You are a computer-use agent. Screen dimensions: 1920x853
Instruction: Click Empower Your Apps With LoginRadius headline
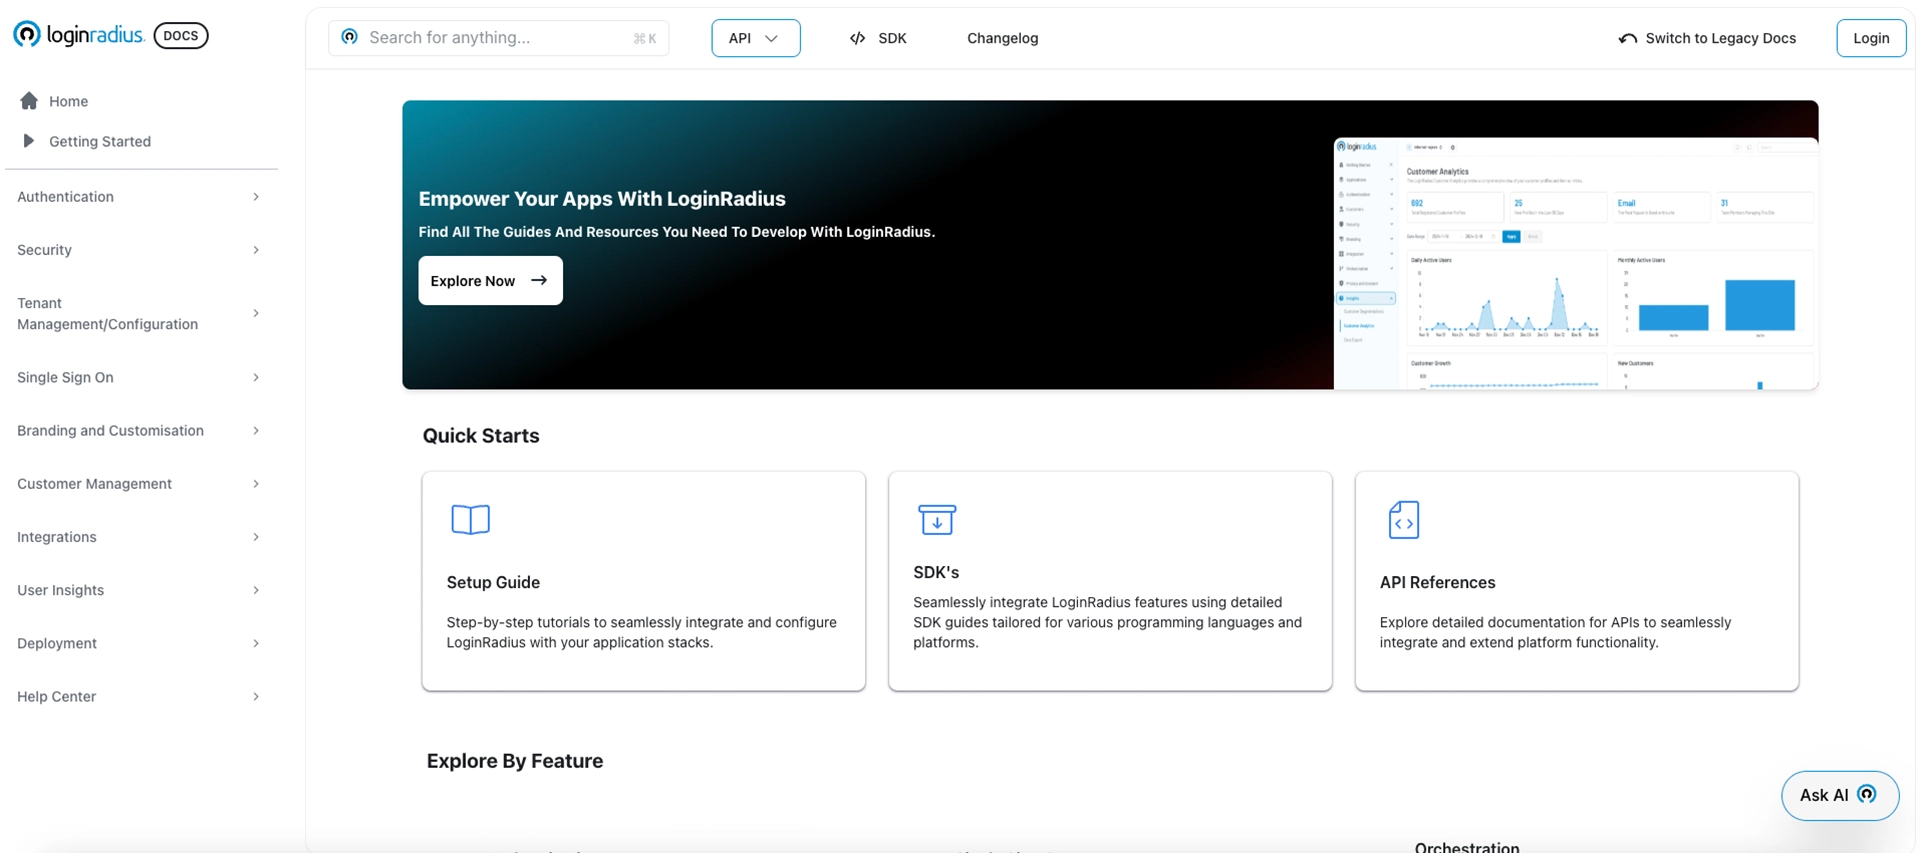602,198
